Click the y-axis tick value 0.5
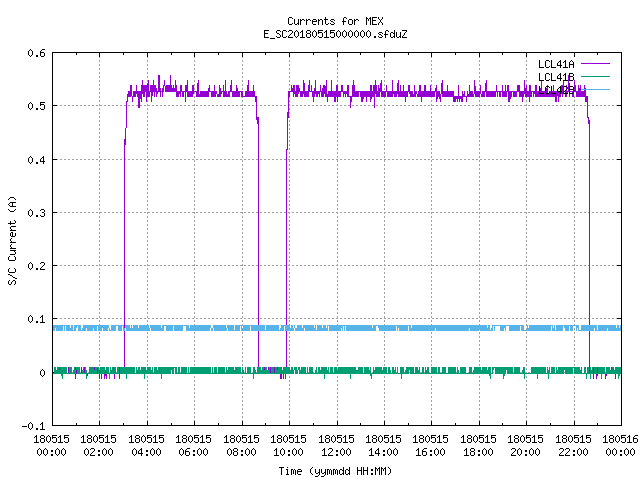The image size is (640, 480). [36, 106]
